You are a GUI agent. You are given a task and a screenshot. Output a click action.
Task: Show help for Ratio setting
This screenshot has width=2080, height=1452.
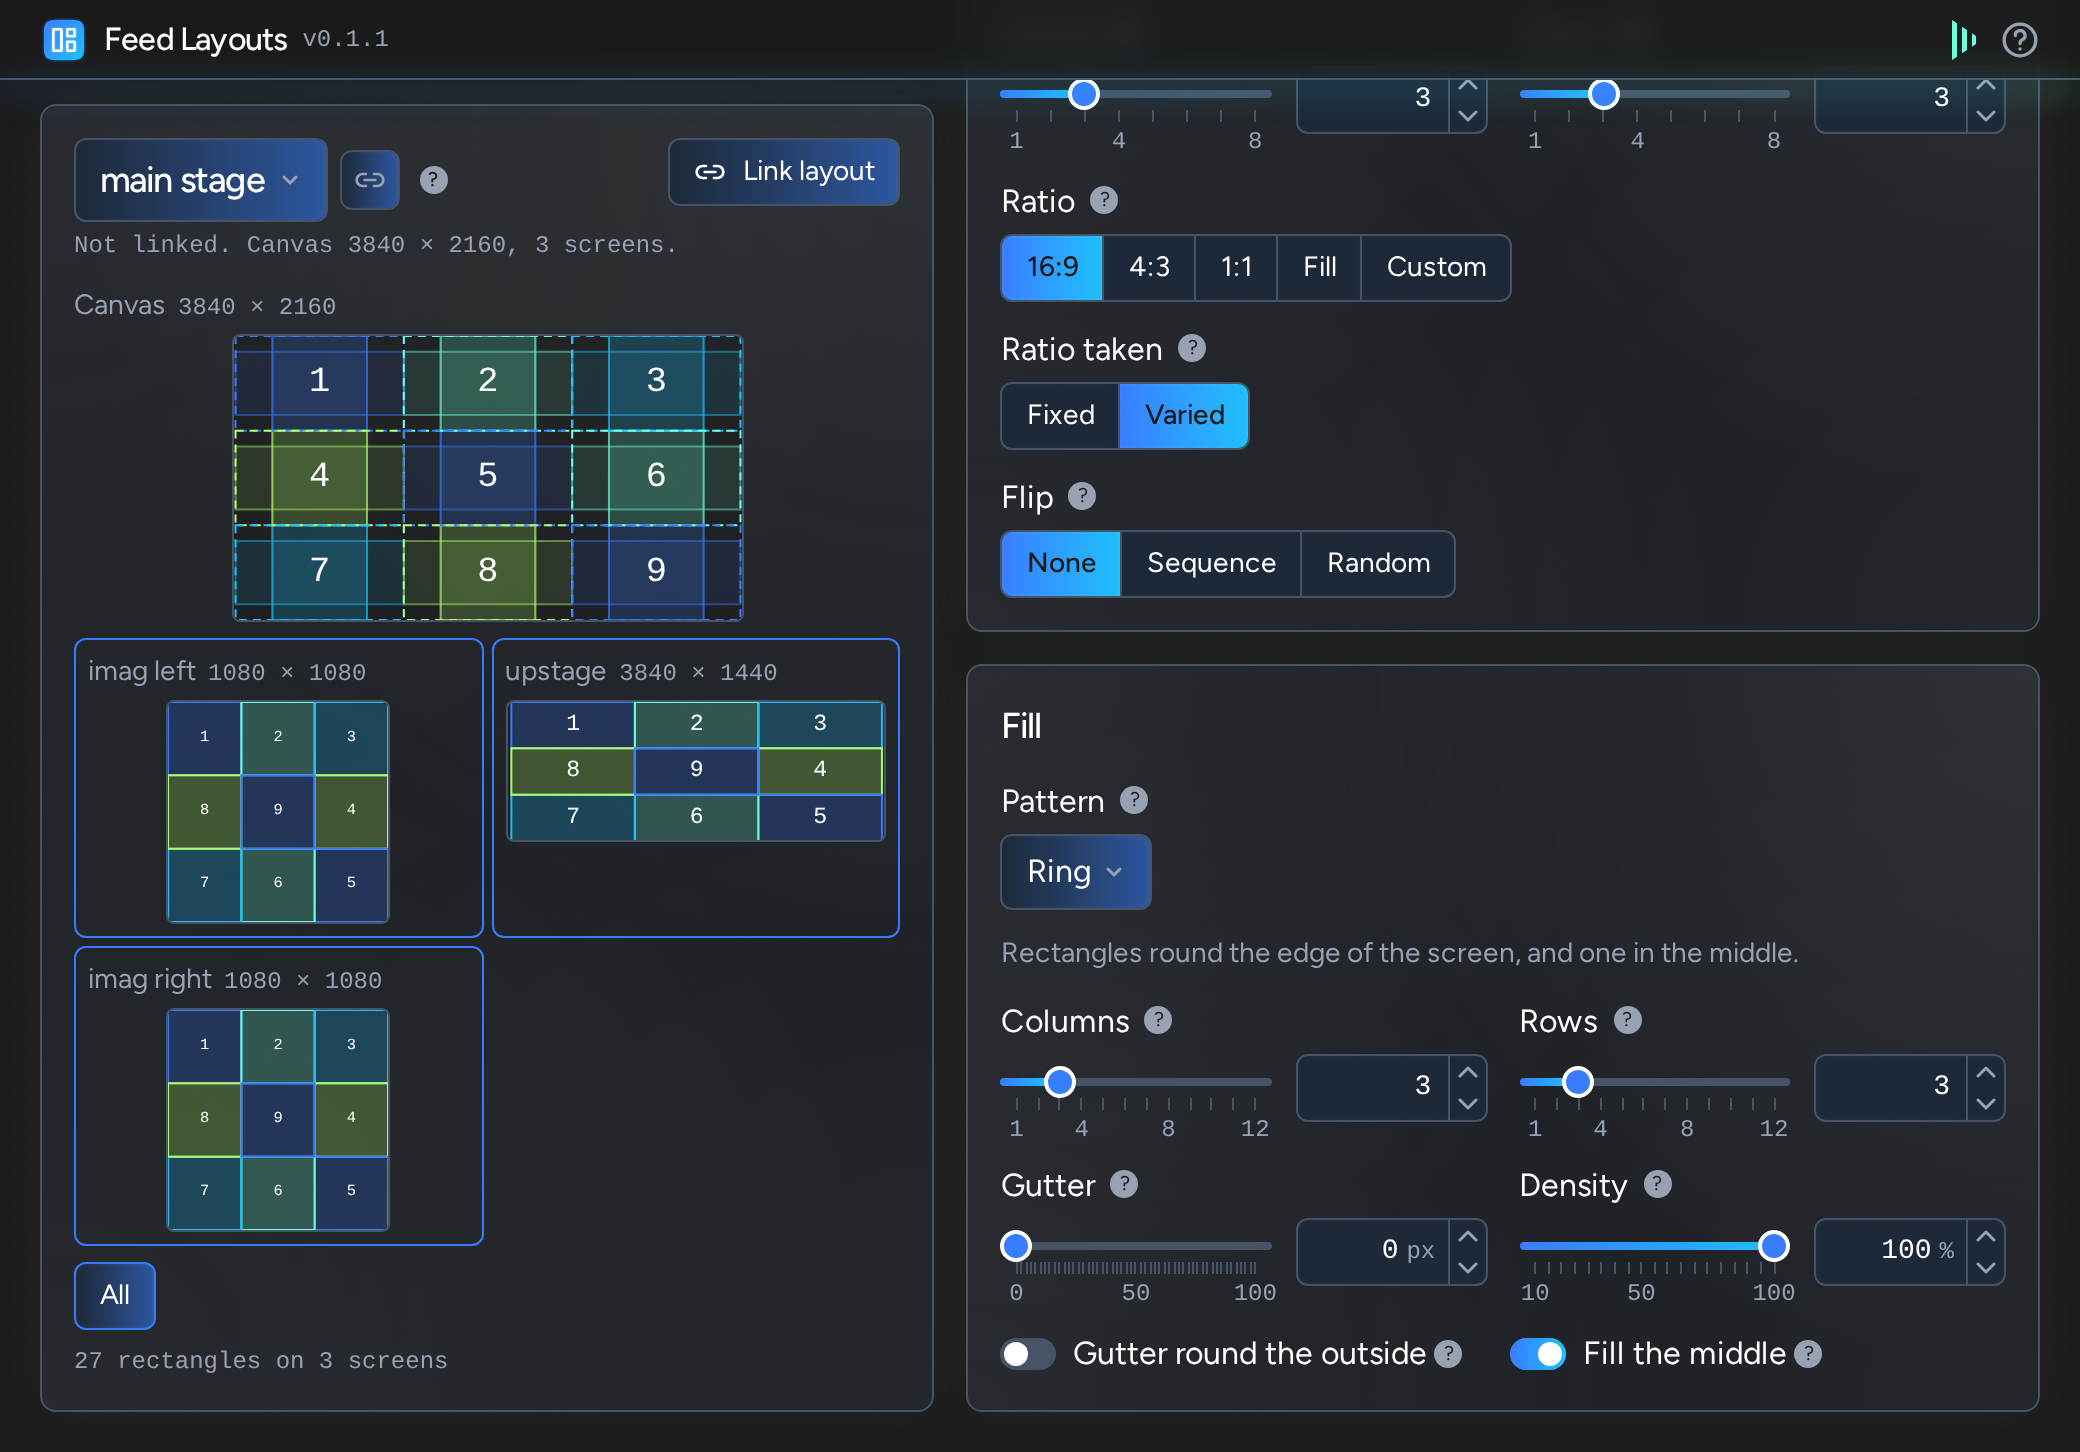coord(1104,200)
